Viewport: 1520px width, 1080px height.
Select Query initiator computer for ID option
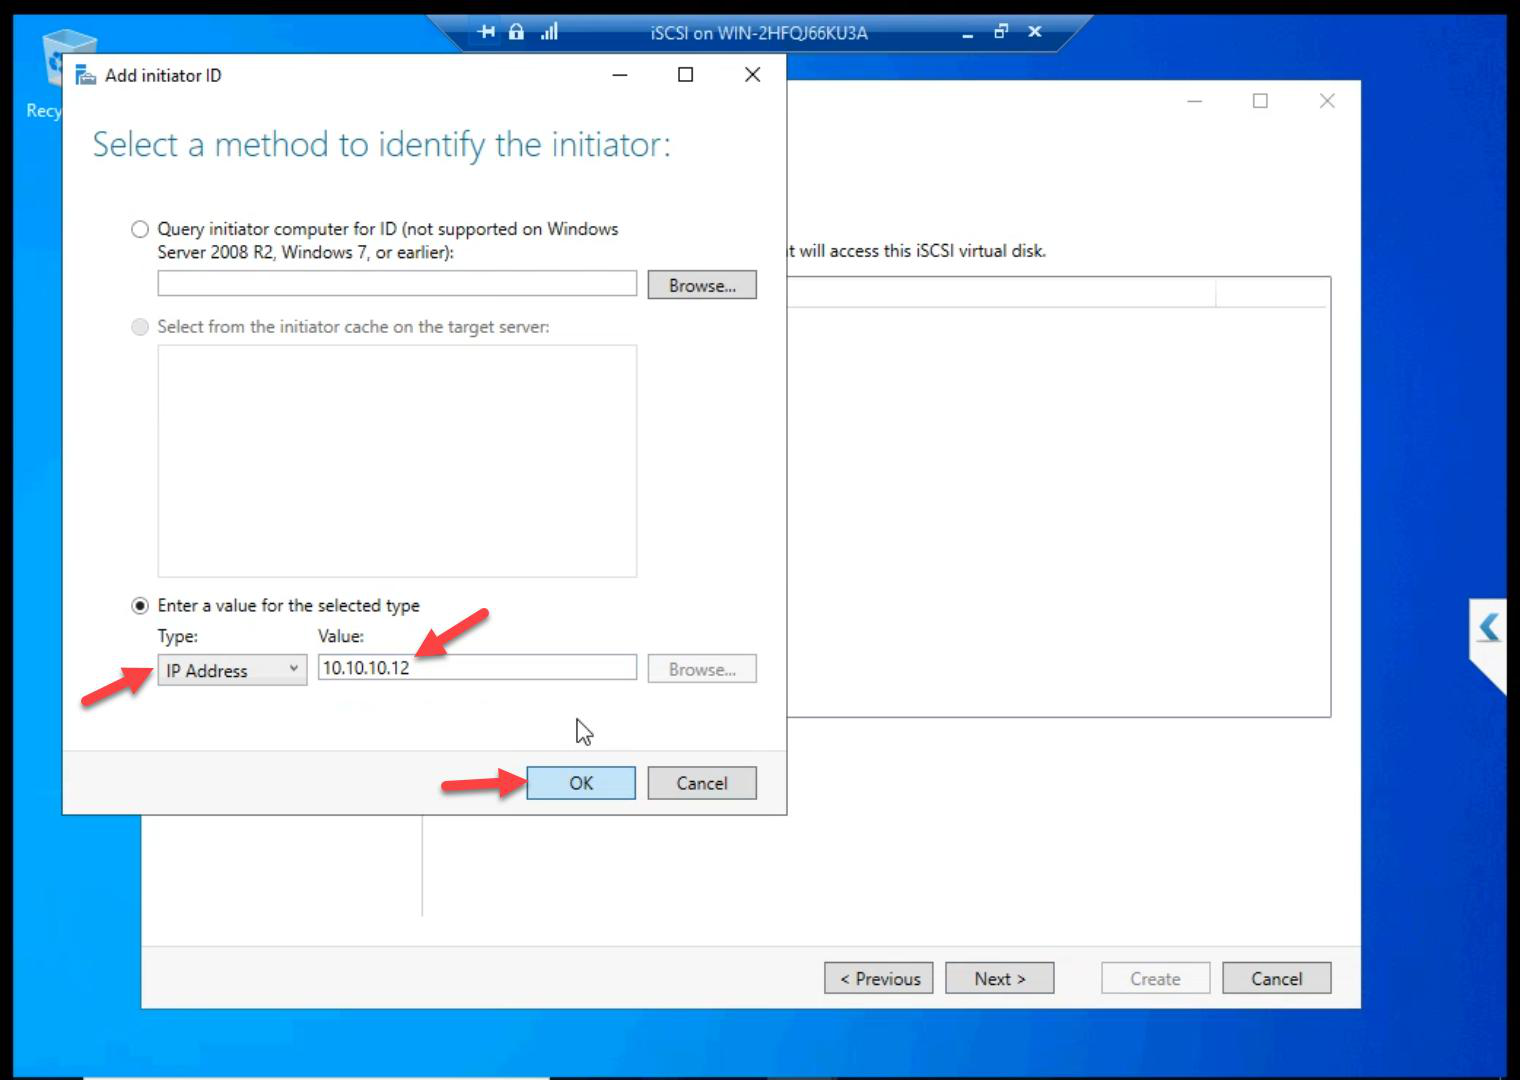[x=140, y=229]
